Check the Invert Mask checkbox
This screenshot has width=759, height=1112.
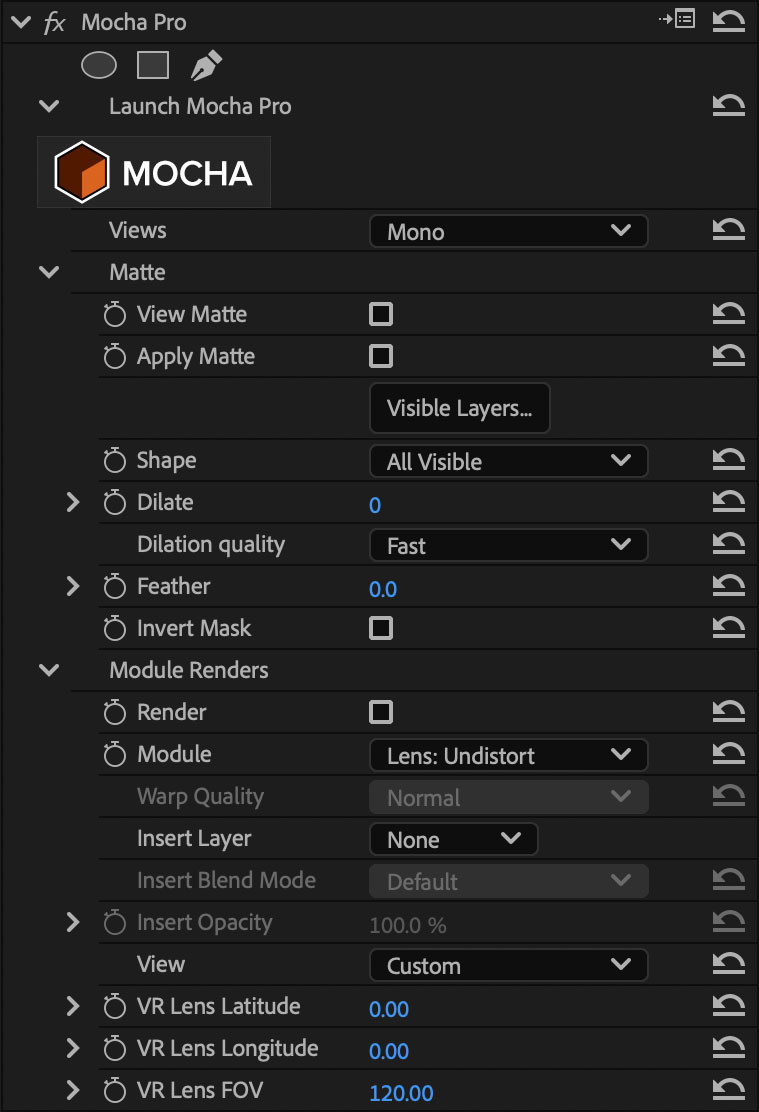point(381,629)
